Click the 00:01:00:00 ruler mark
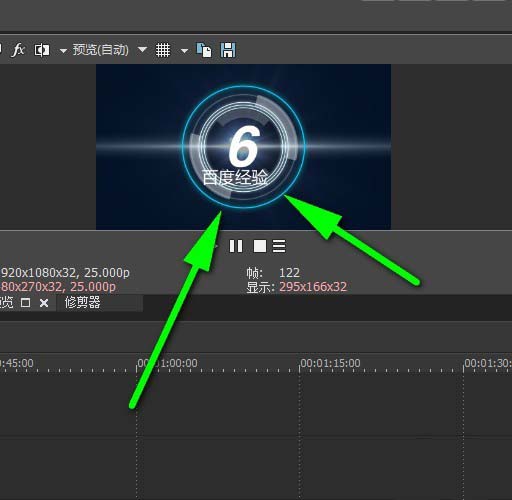This screenshot has height=500, width=512. [x=168, y=363]
